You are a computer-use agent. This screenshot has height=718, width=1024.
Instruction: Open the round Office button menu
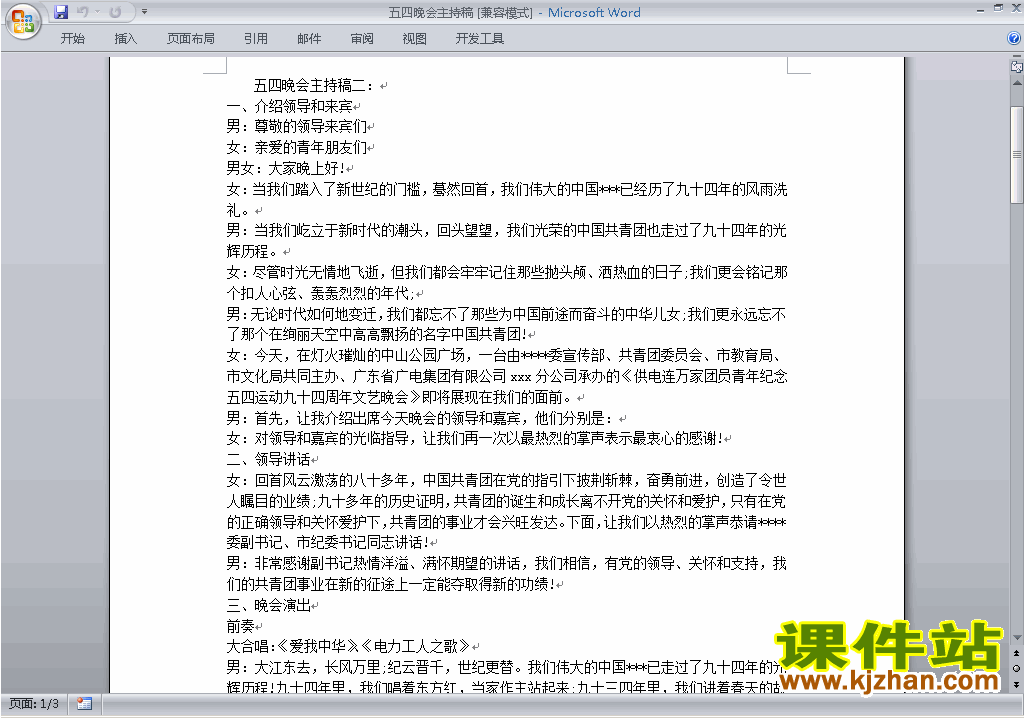(23, 22)
